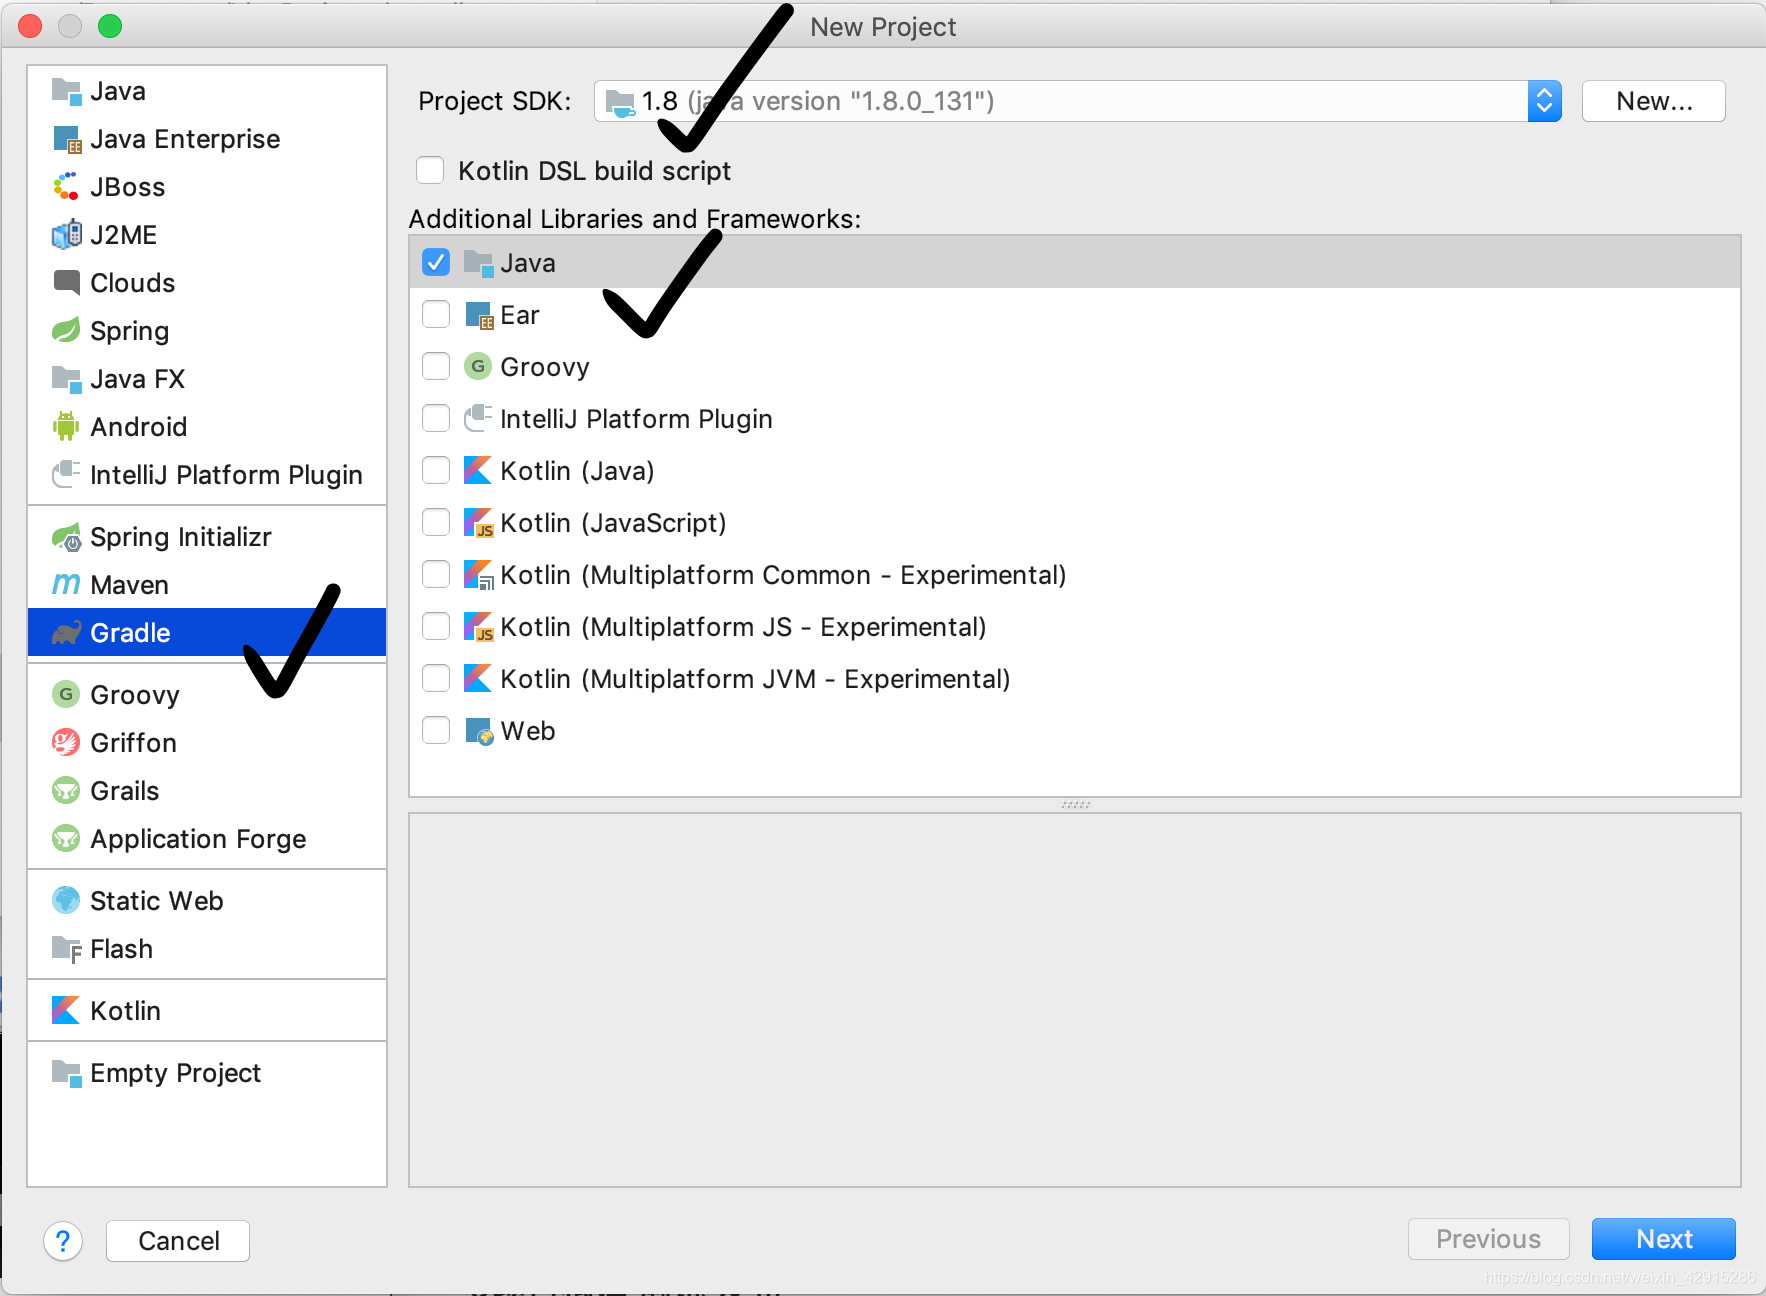Check IntelliJ Platform Plugin framework checkbox
This screenshot has height=1296, width=1766.
pos(436,419)
